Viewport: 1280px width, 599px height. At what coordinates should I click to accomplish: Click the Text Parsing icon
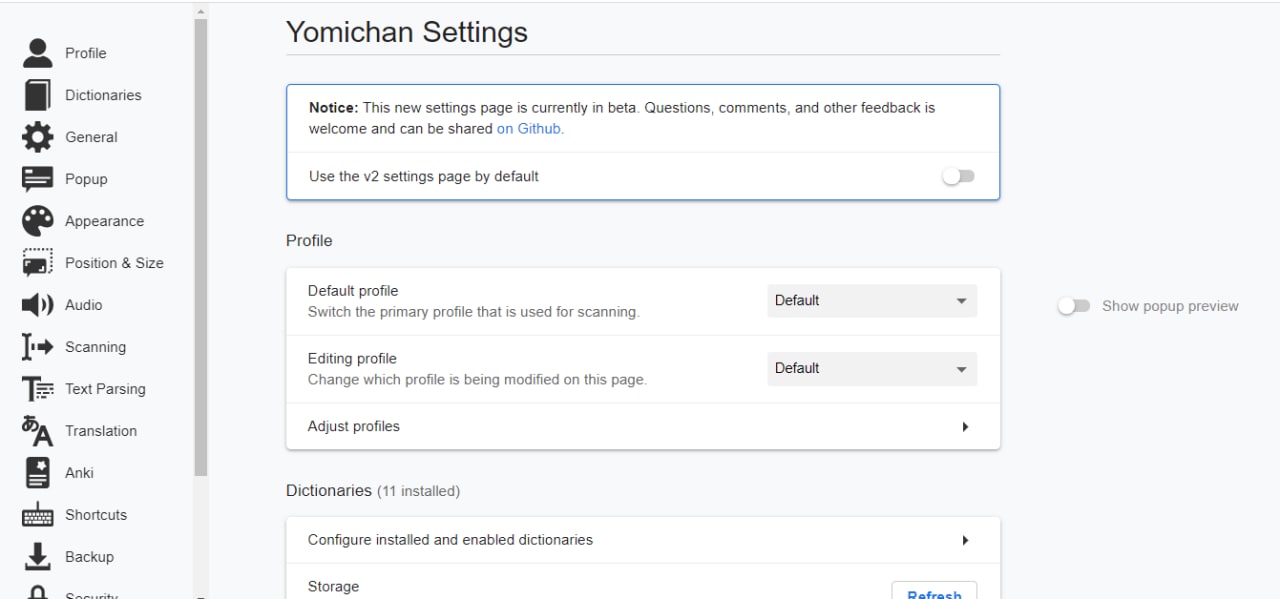click(x=38, y=389)
